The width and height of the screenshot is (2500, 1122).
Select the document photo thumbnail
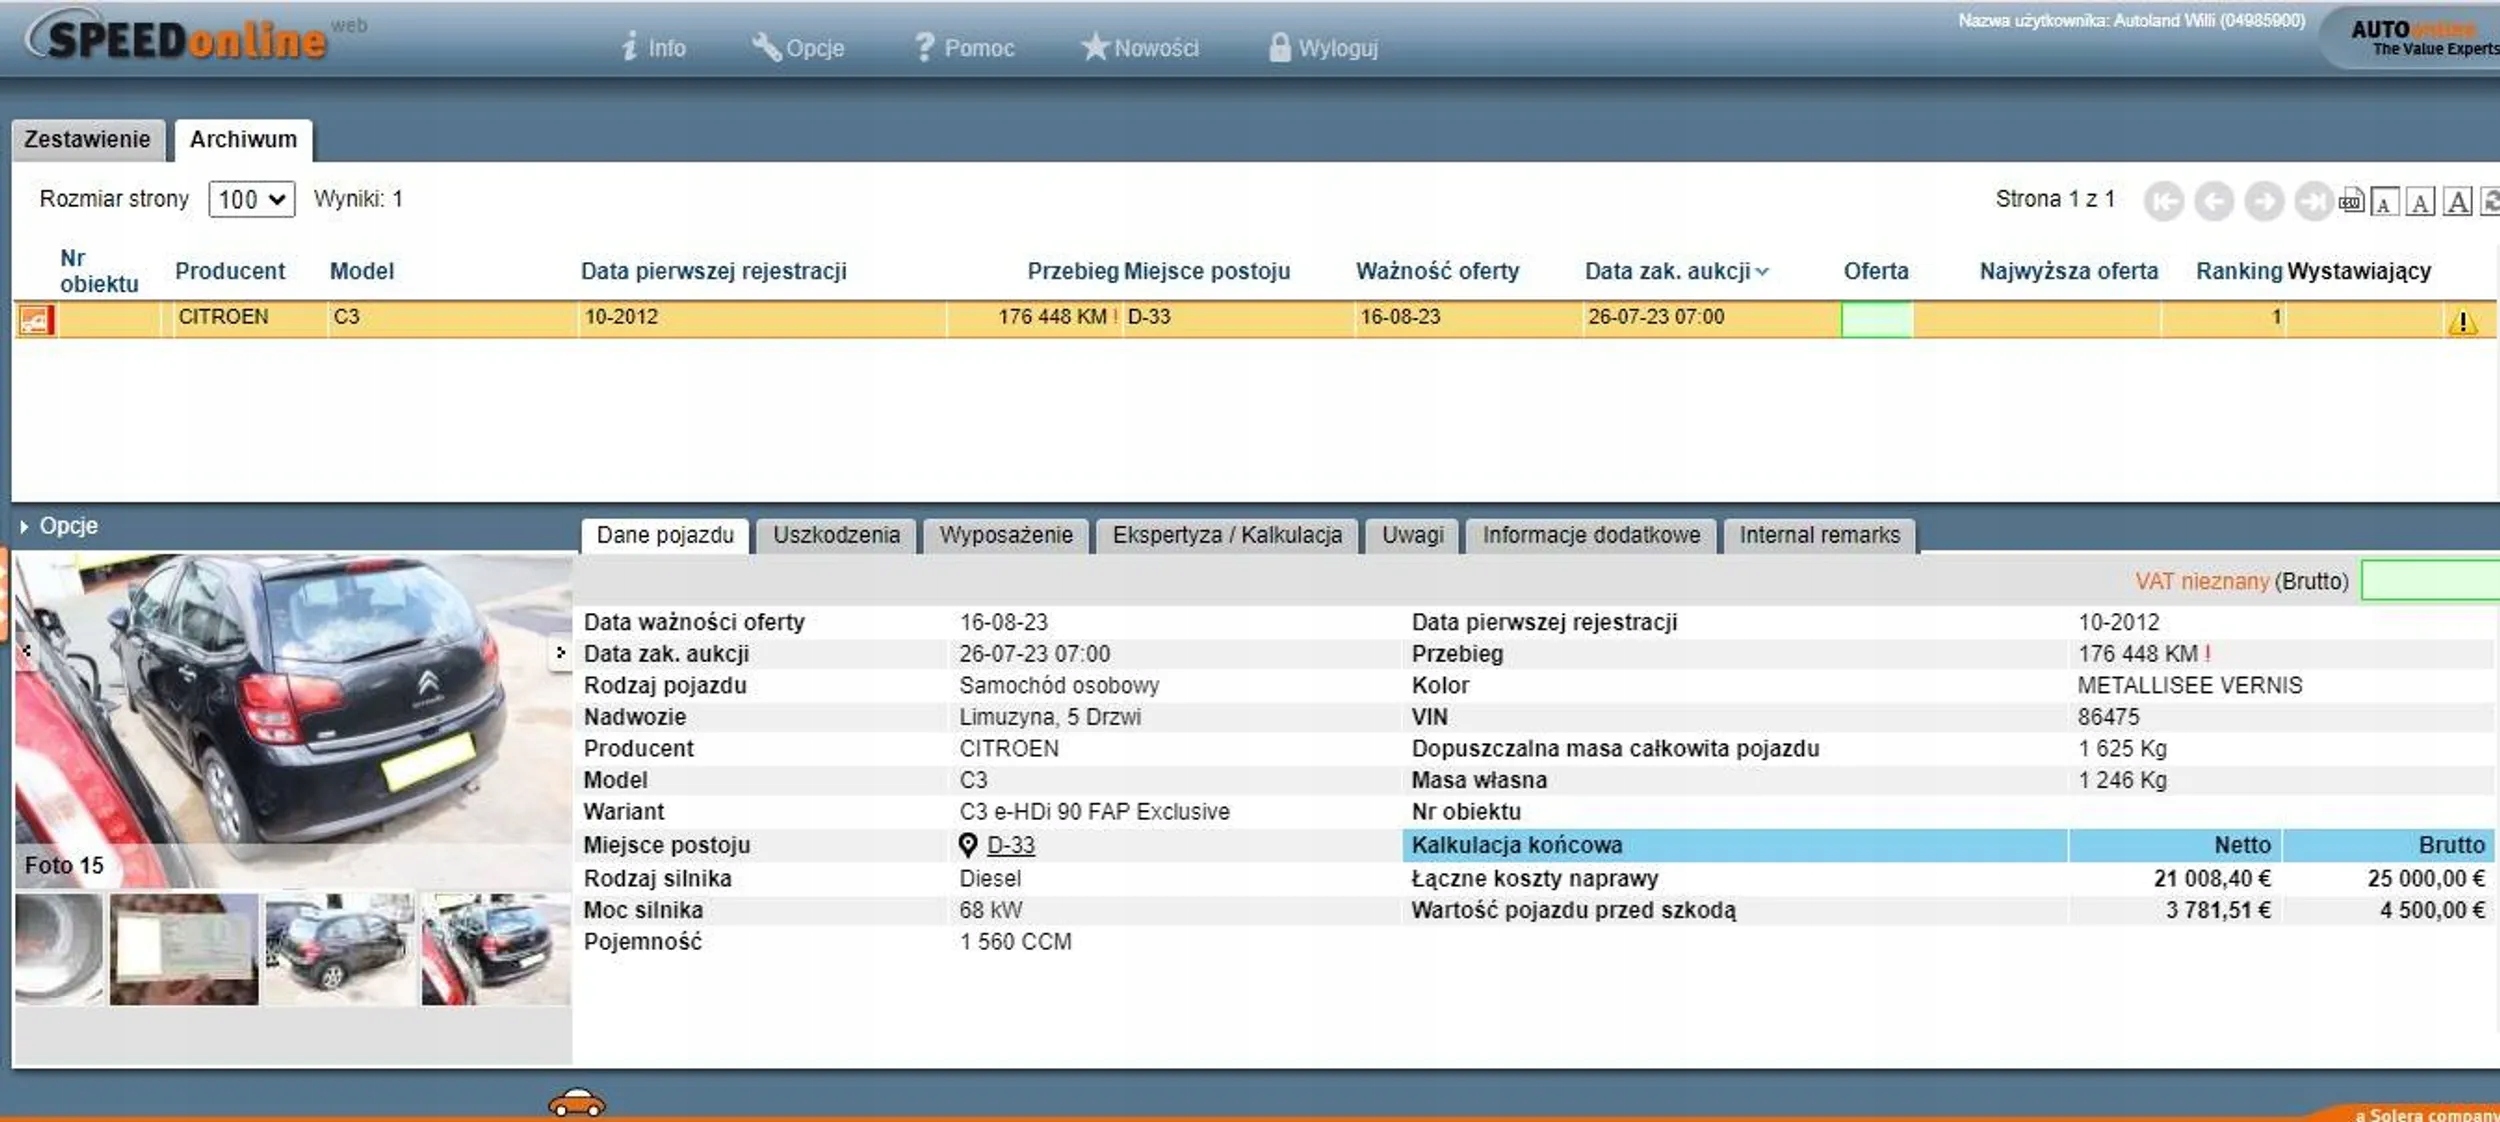click(x=184, y=950)
